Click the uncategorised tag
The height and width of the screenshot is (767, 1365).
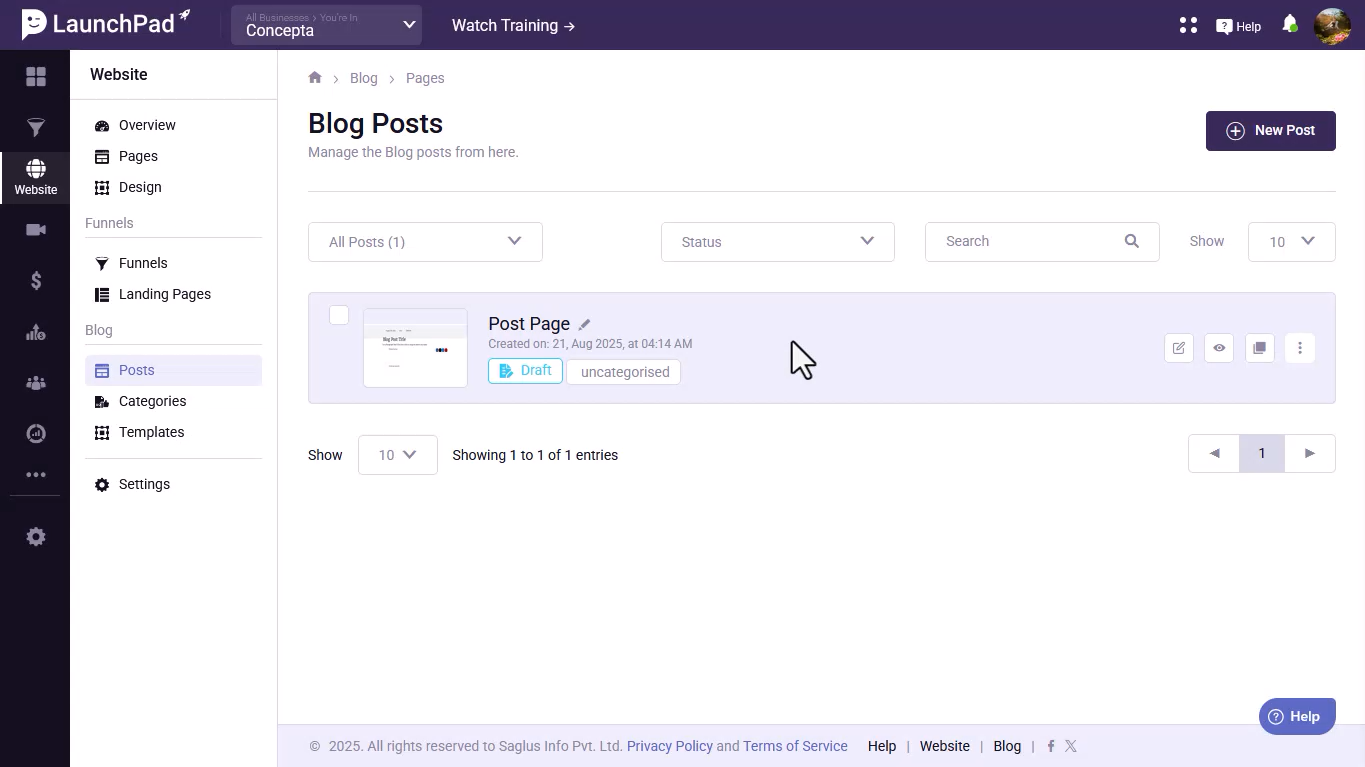(624, 372)
